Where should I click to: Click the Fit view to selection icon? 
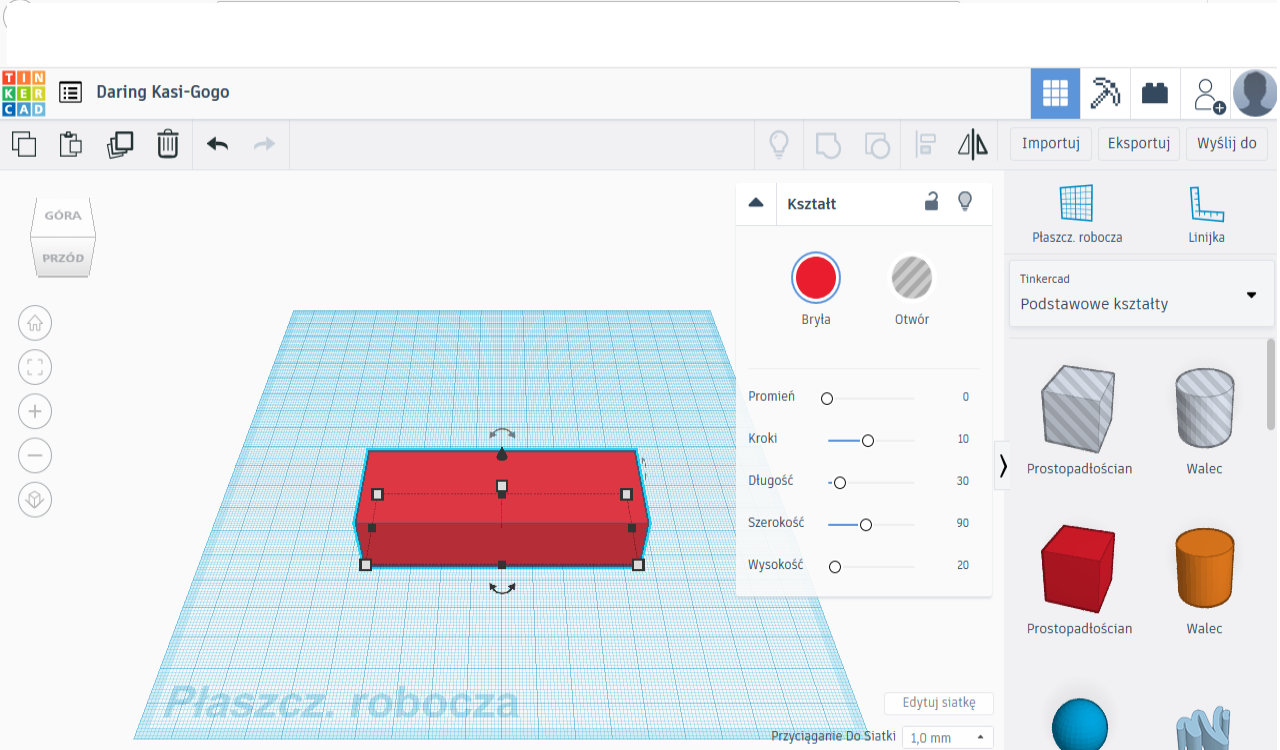point(35,367)
